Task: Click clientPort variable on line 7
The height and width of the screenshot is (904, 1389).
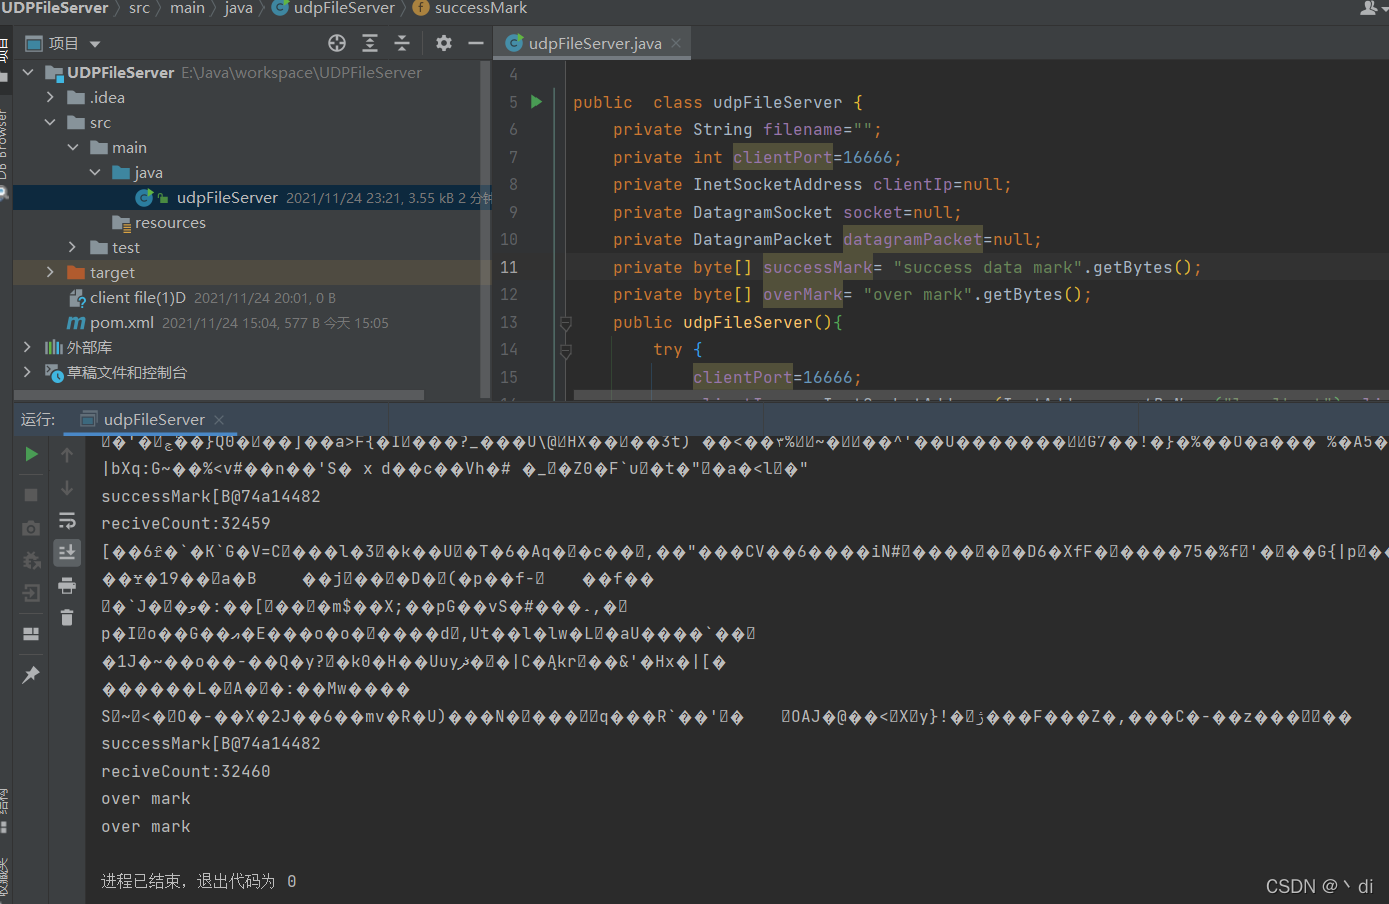Action: (x=783, y=157)
